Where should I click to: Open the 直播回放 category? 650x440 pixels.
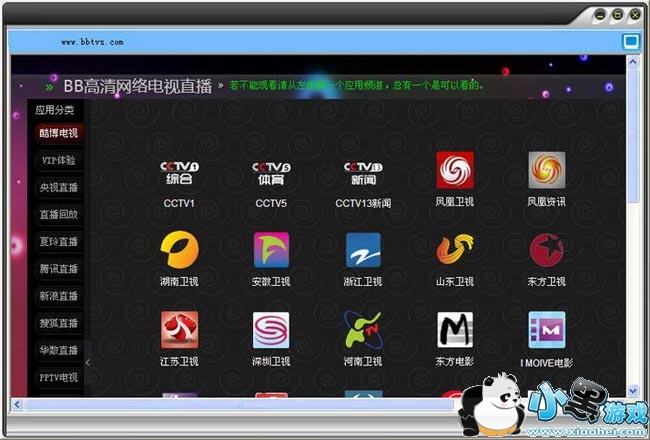(59, 214)
